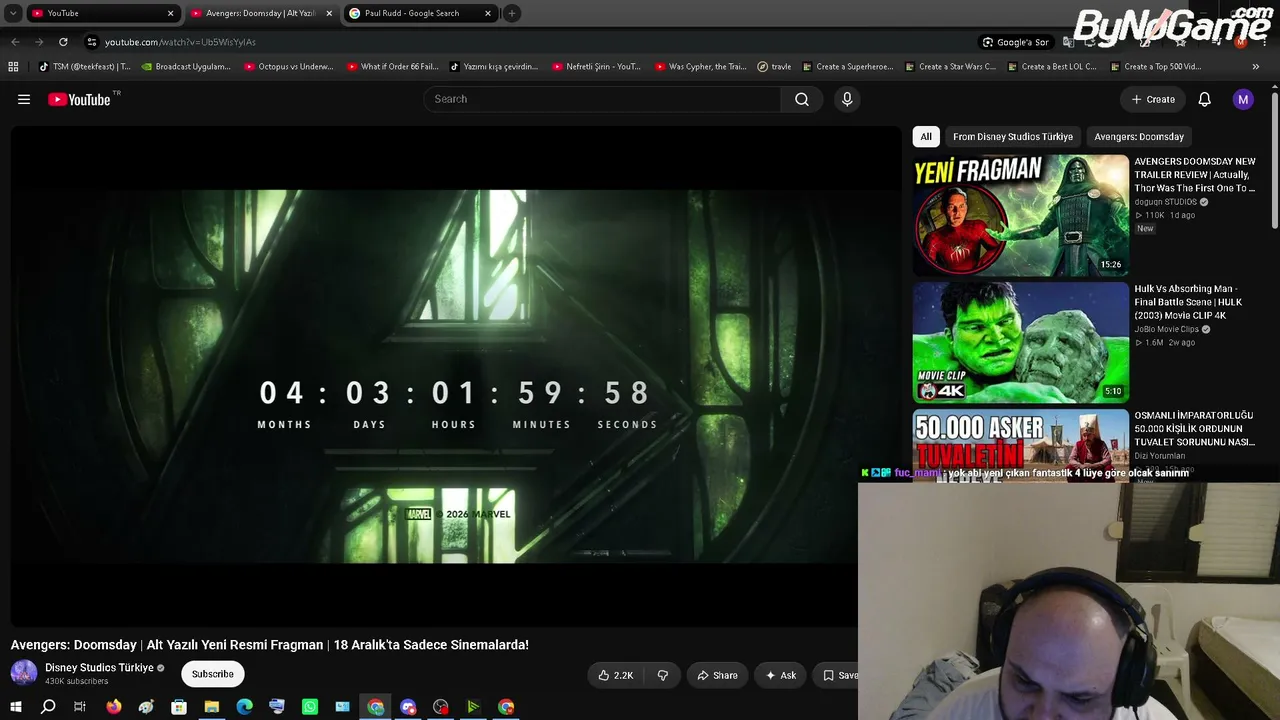Screen dimensions: 1280x720
Task: Close the first YouTube tab
Action: 170,13
